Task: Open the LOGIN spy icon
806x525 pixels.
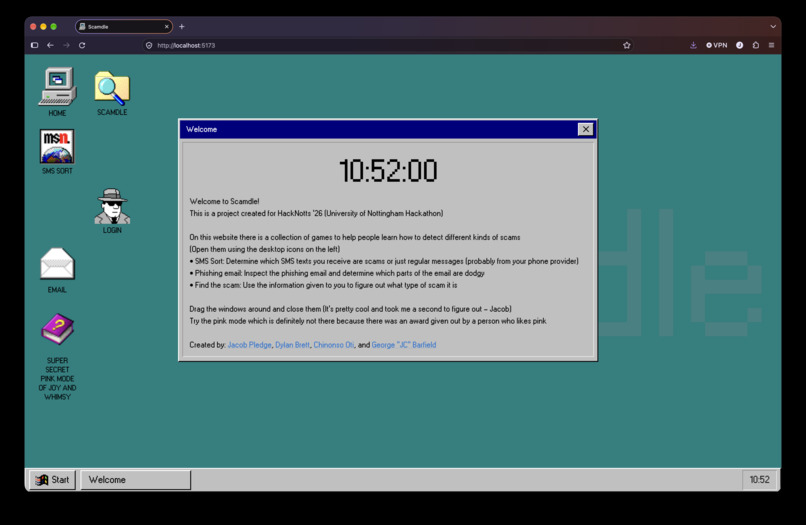Action: click(112, 211)
